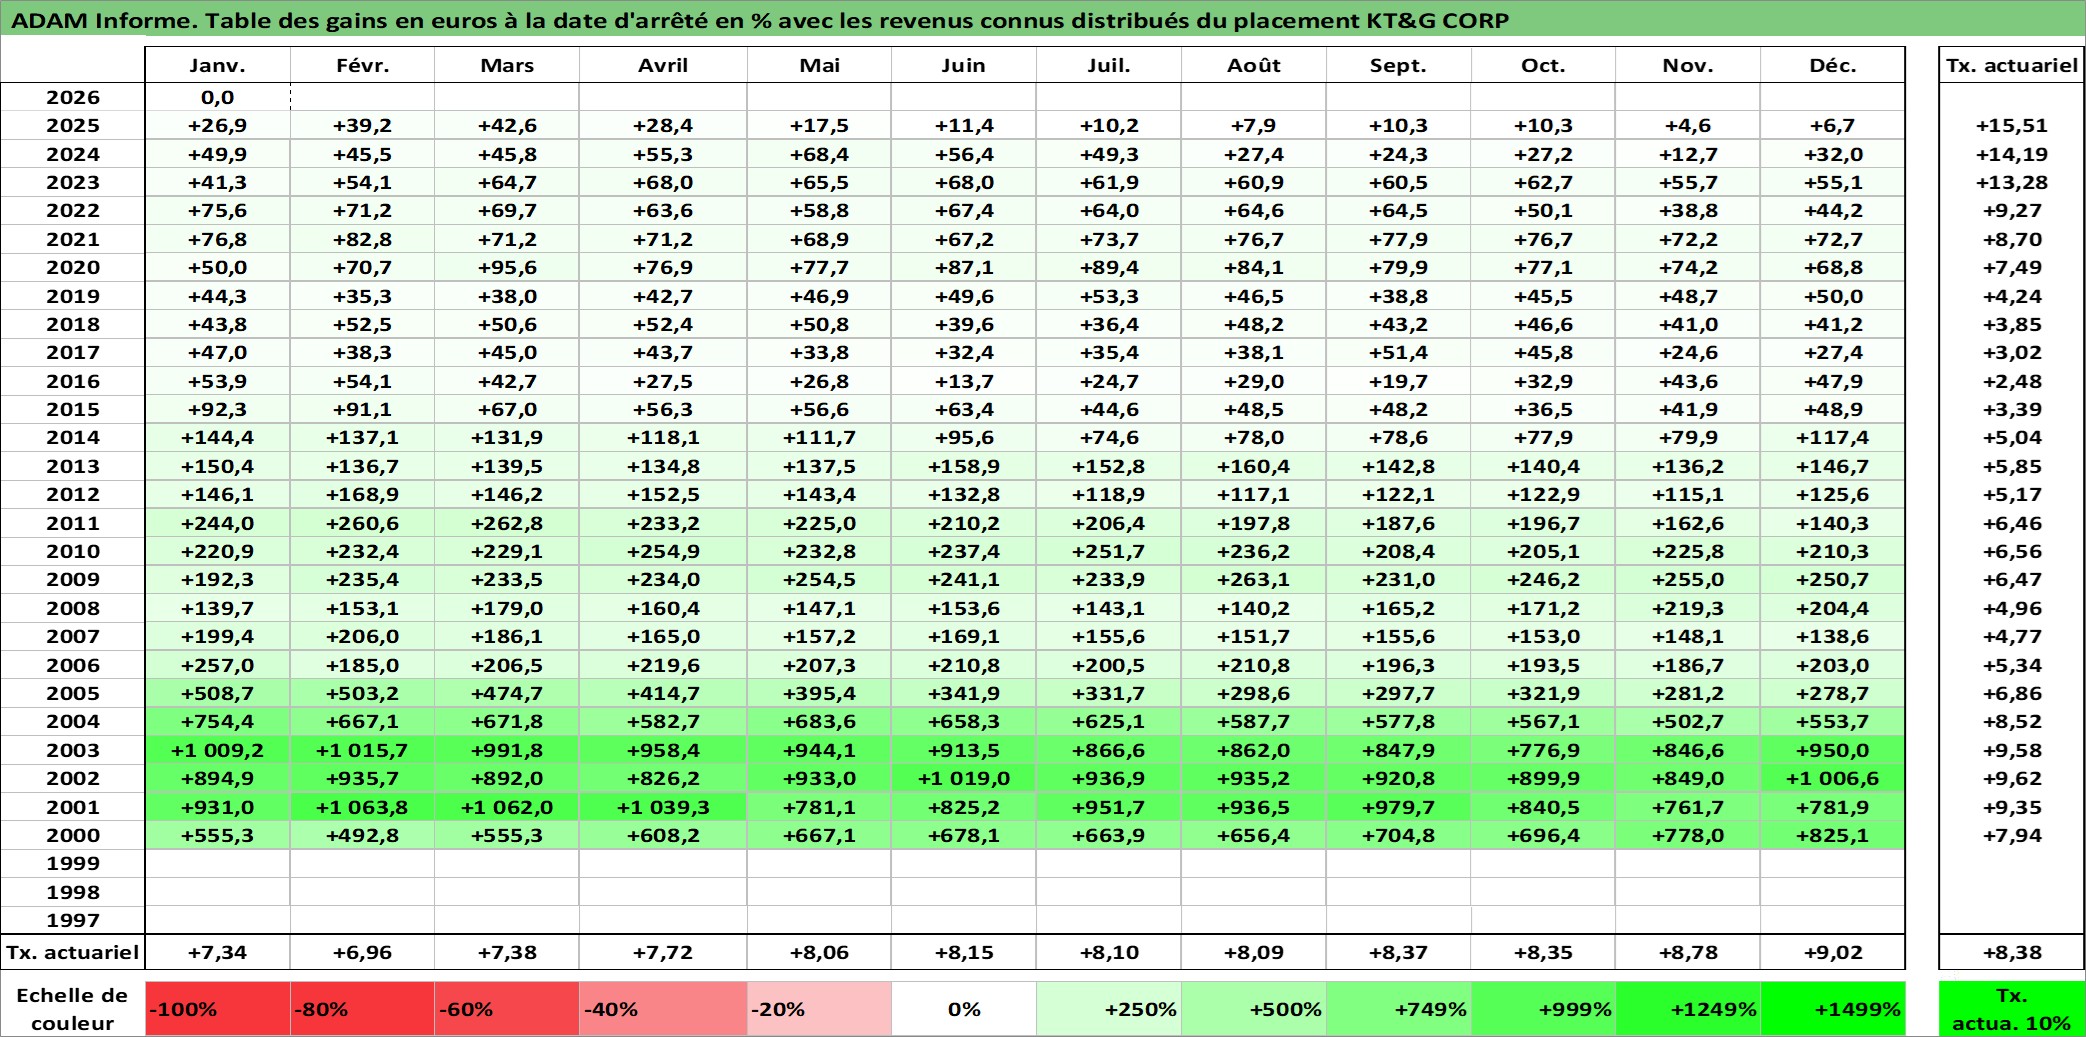The width and height of the screenshot is (2086, 1037).
Task: Click the +219,3 cell in row 2008
Action: point(1688,608)
